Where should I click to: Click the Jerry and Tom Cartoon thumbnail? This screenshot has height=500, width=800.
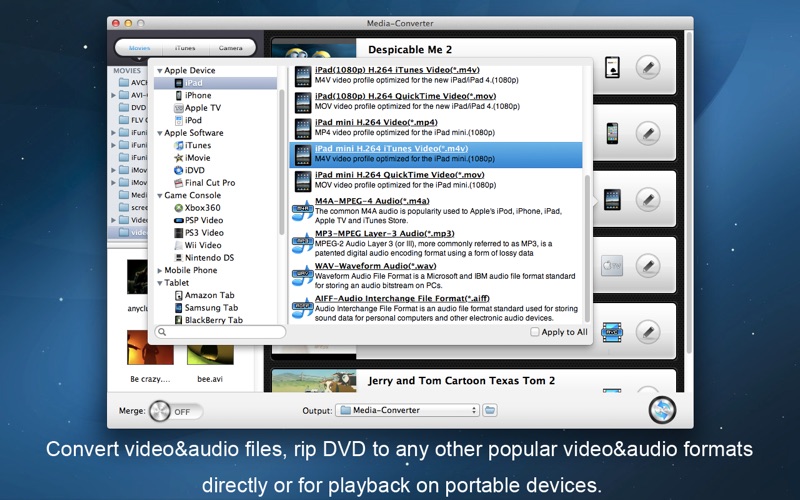314,381
